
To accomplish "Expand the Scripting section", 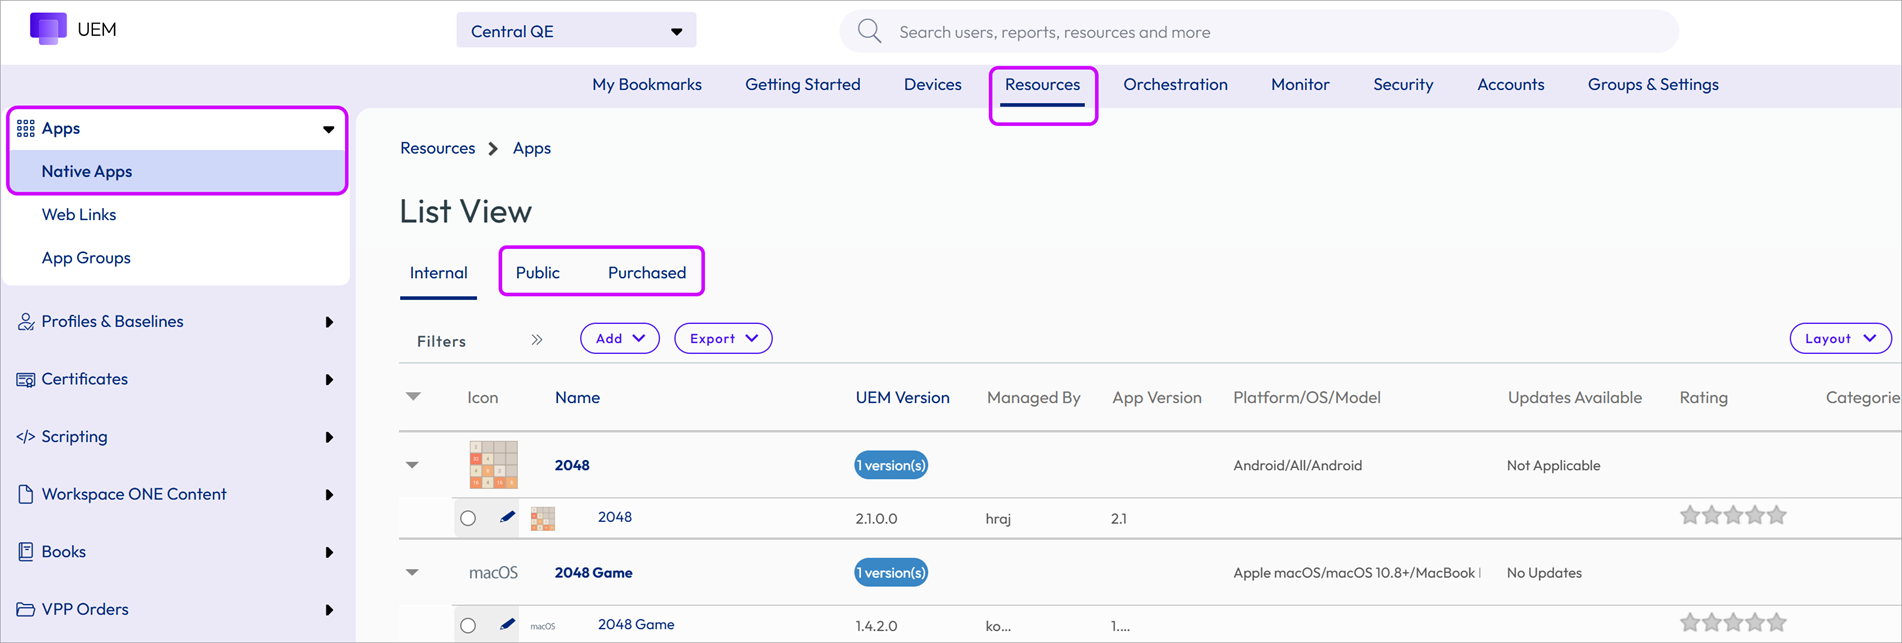I will click(x=329, y=437).
